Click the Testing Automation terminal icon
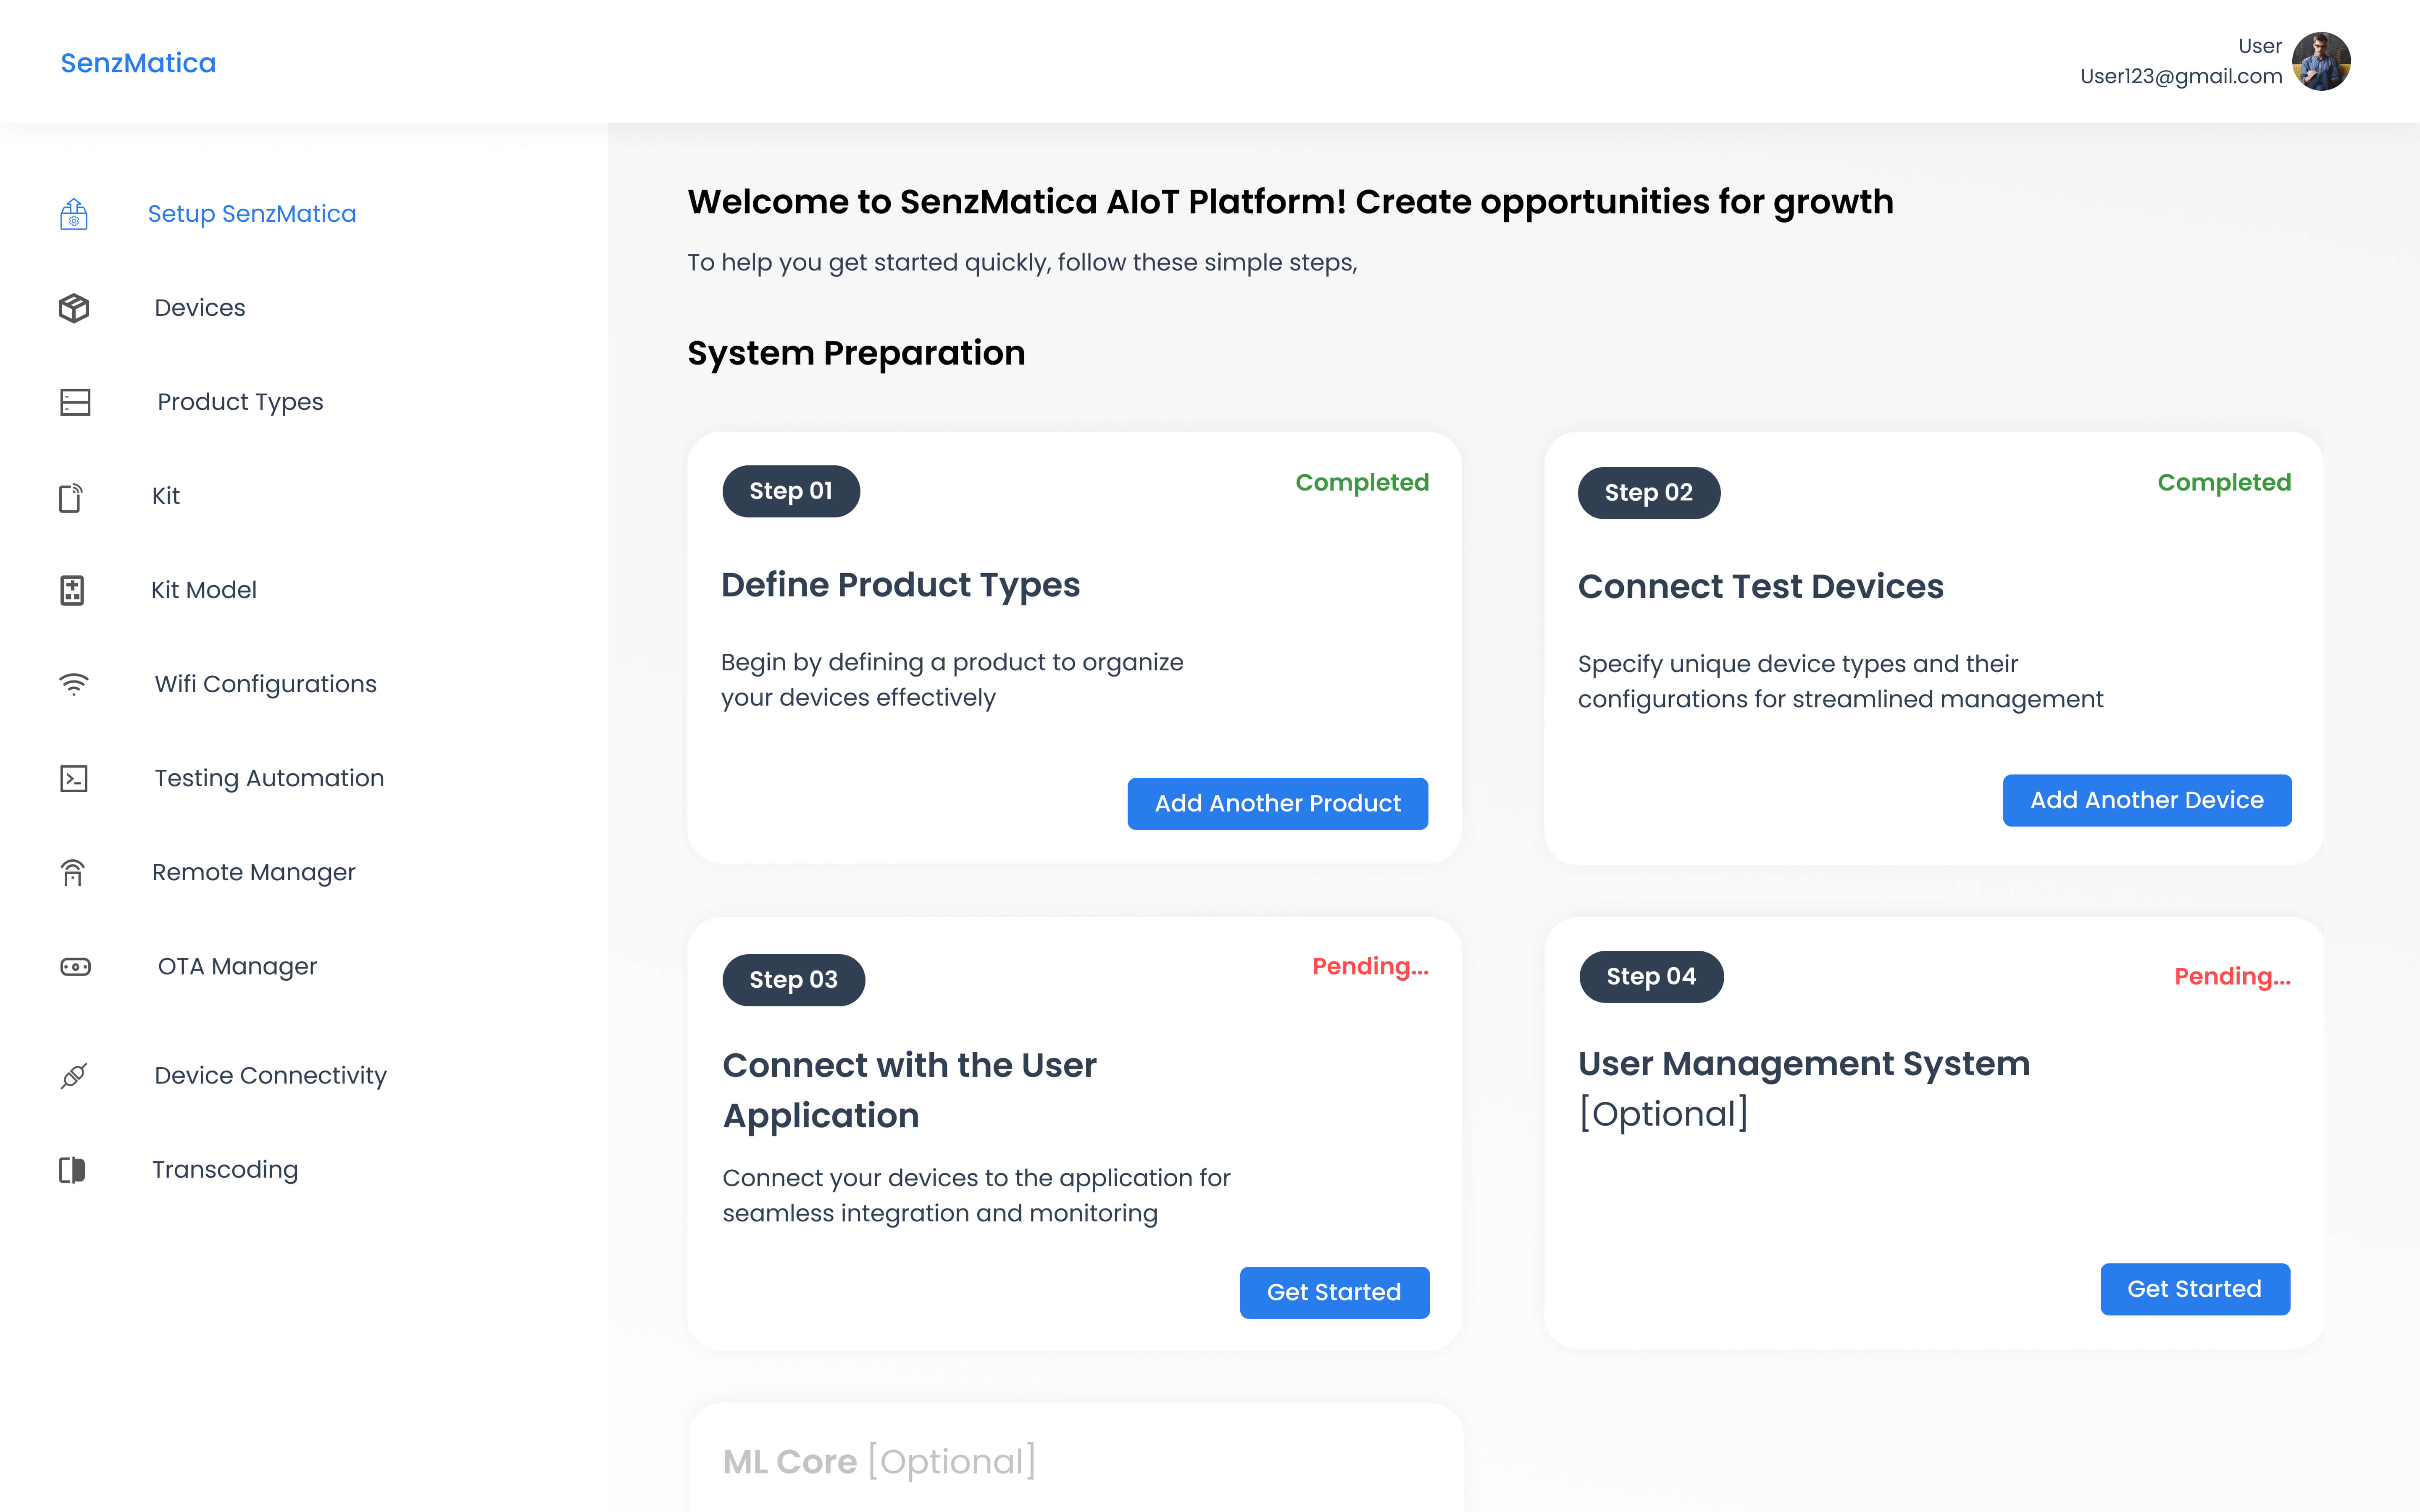 click(74, 779)
